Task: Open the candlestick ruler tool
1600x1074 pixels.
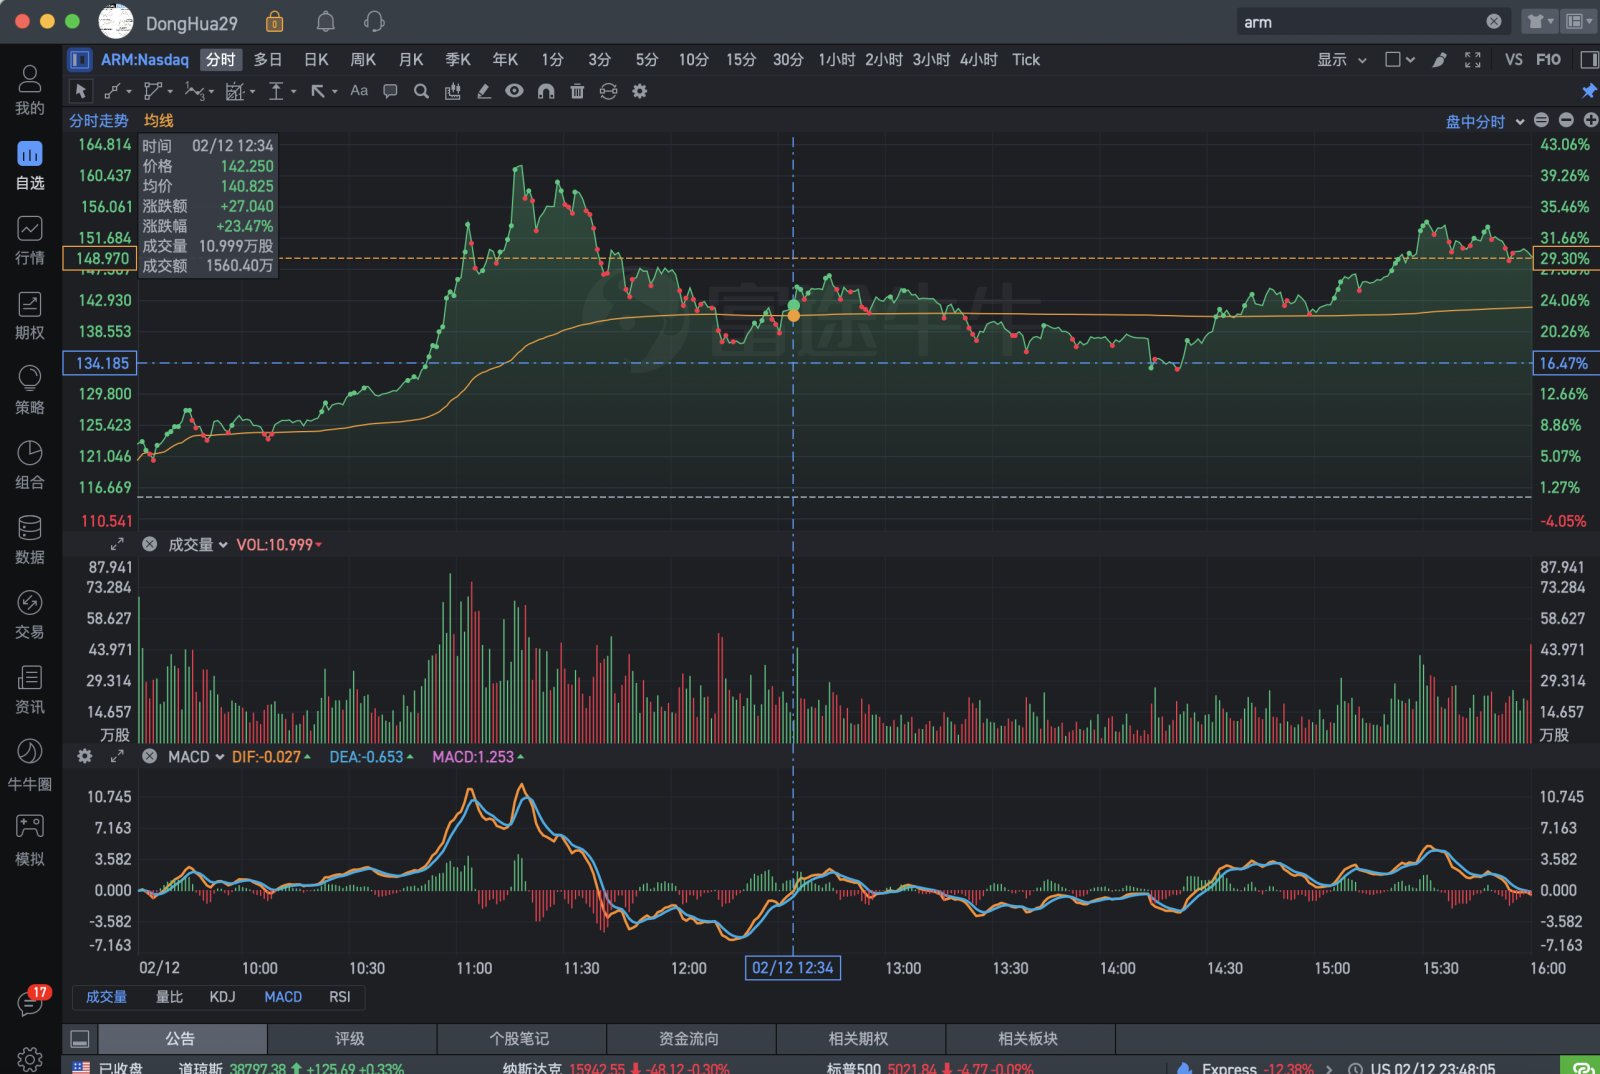Action: pyautogui.click(x=452, y=91)
